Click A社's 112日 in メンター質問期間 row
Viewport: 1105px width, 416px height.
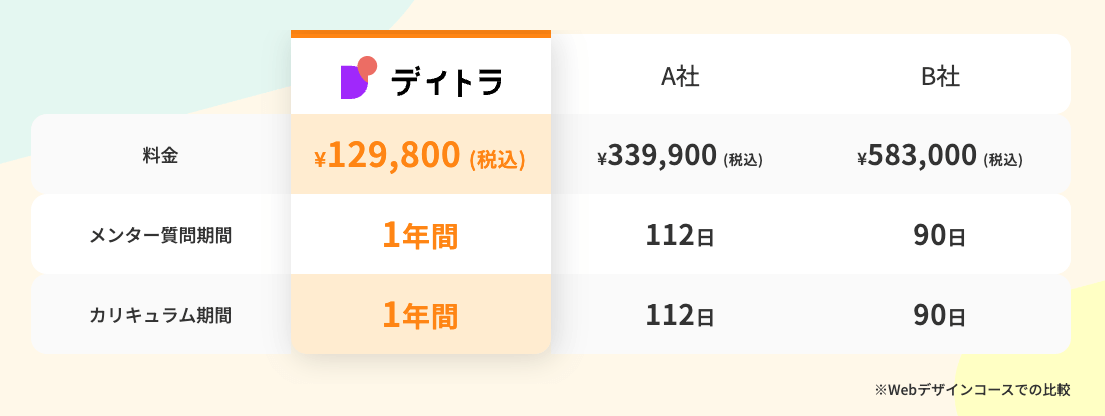coord(680,236)
